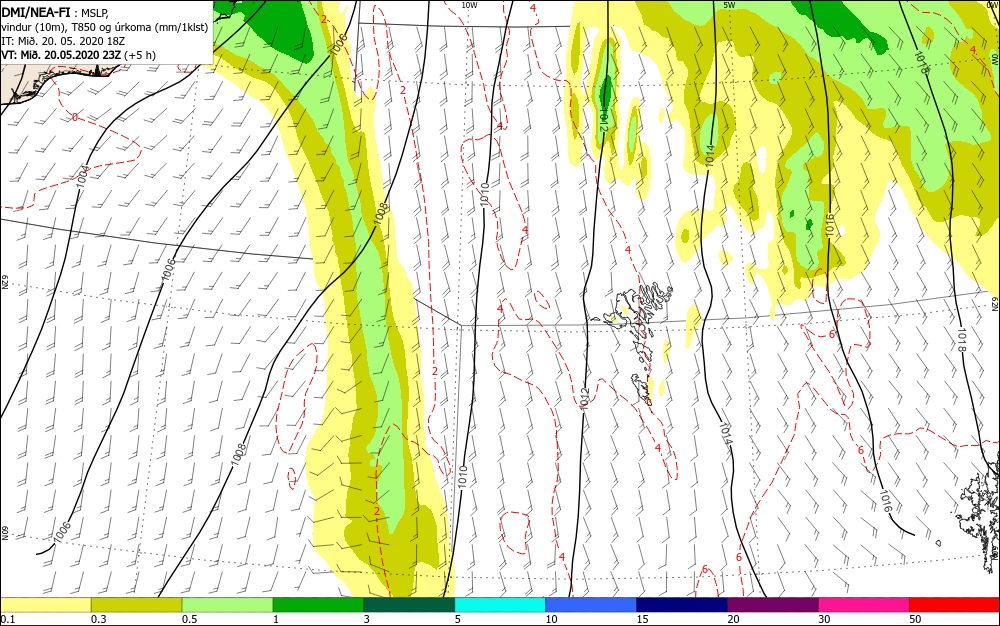Screen dimensions: 1000x626
Task: Pick the cyan 5–10 legend swatch
Action: 500,605
